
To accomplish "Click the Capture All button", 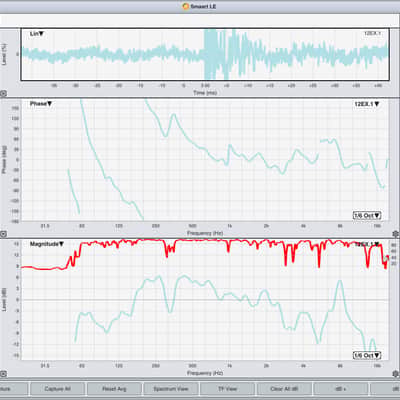I will pyautogui.click(x=58, y=389).
